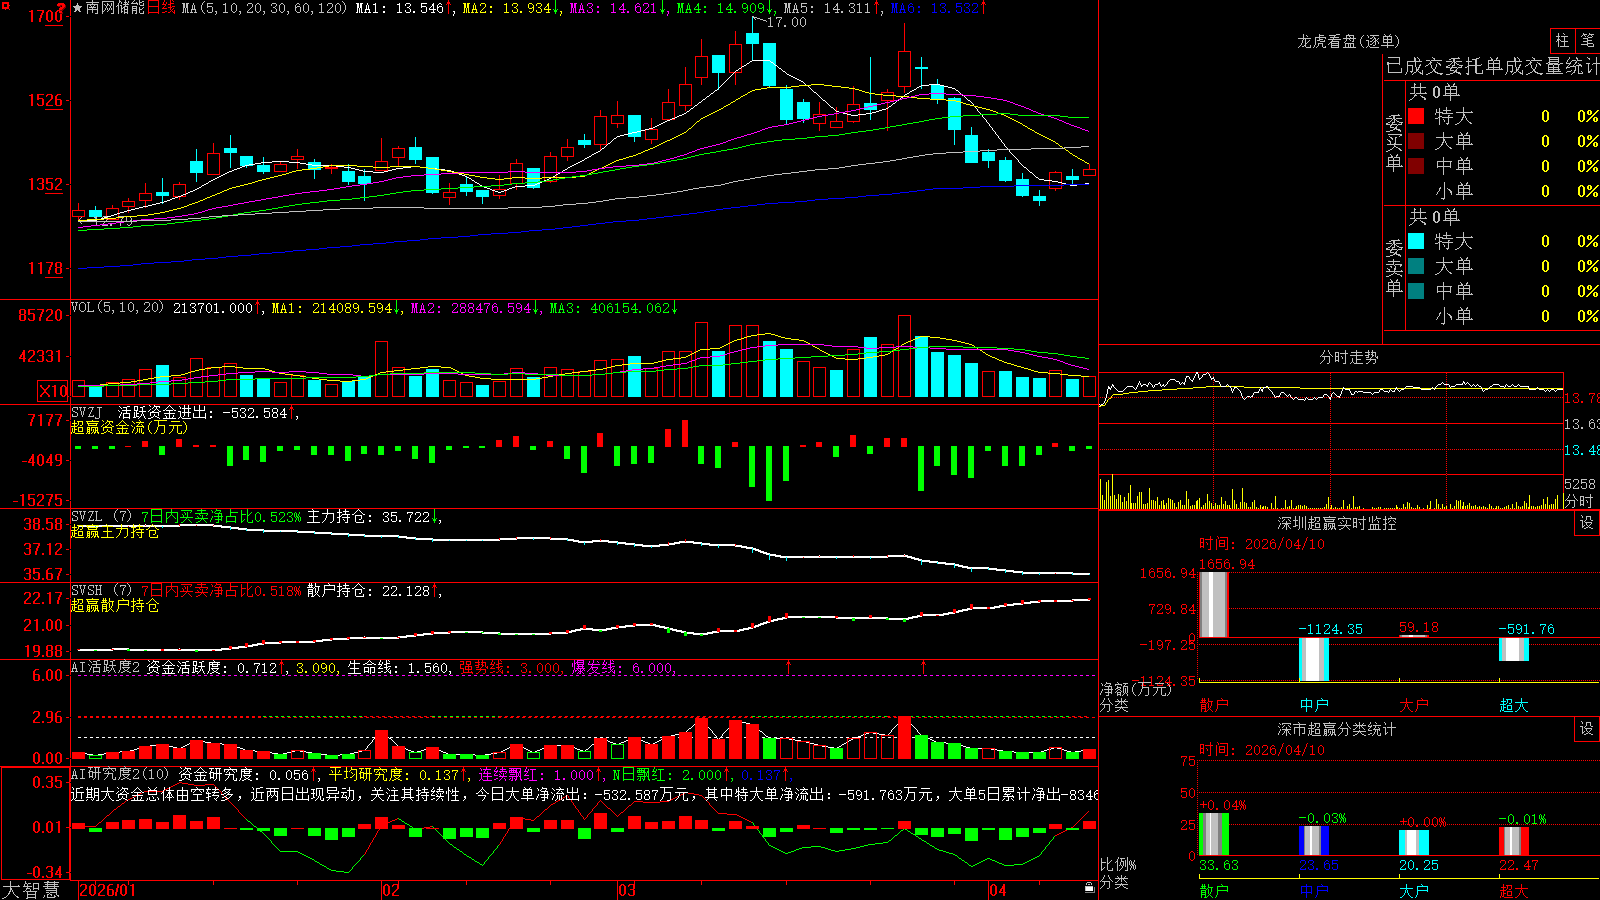Click the 04 month marker on the axis

[x=997, y=890]
